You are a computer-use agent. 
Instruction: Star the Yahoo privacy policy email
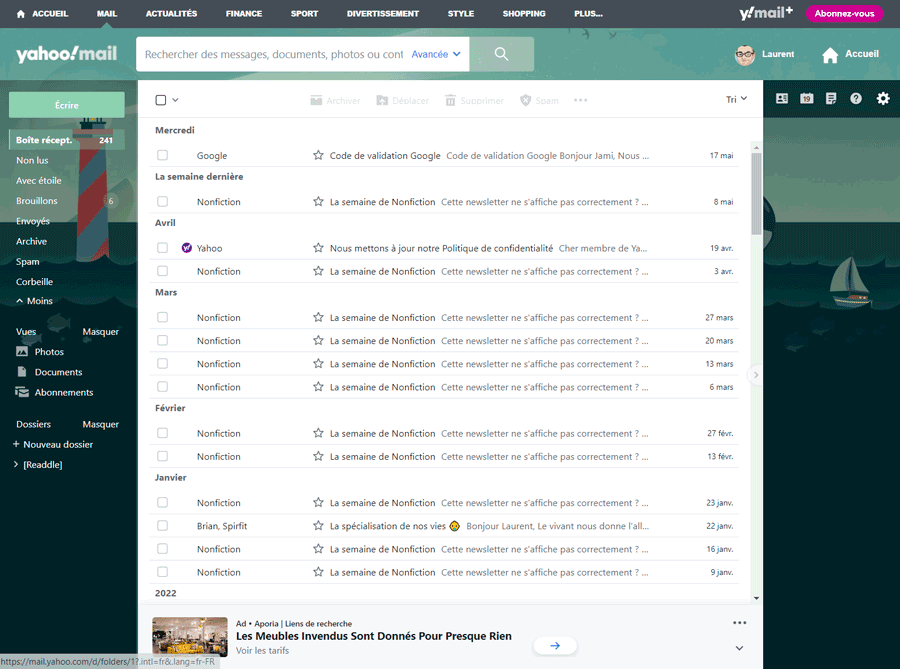tap(318, 248)
